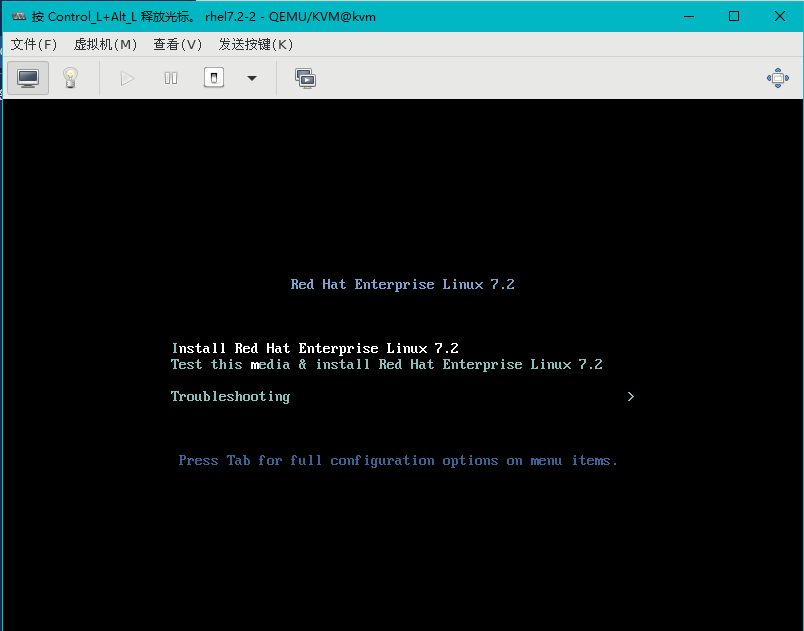Expand Troubleshooting submenu arrow

(x=631, y=397)
